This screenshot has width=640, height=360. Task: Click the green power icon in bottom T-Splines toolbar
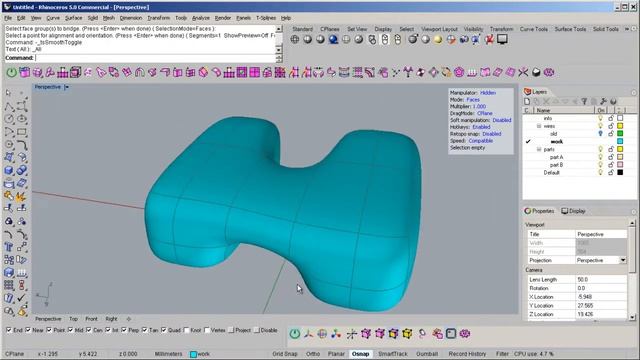tap(295, 334)
